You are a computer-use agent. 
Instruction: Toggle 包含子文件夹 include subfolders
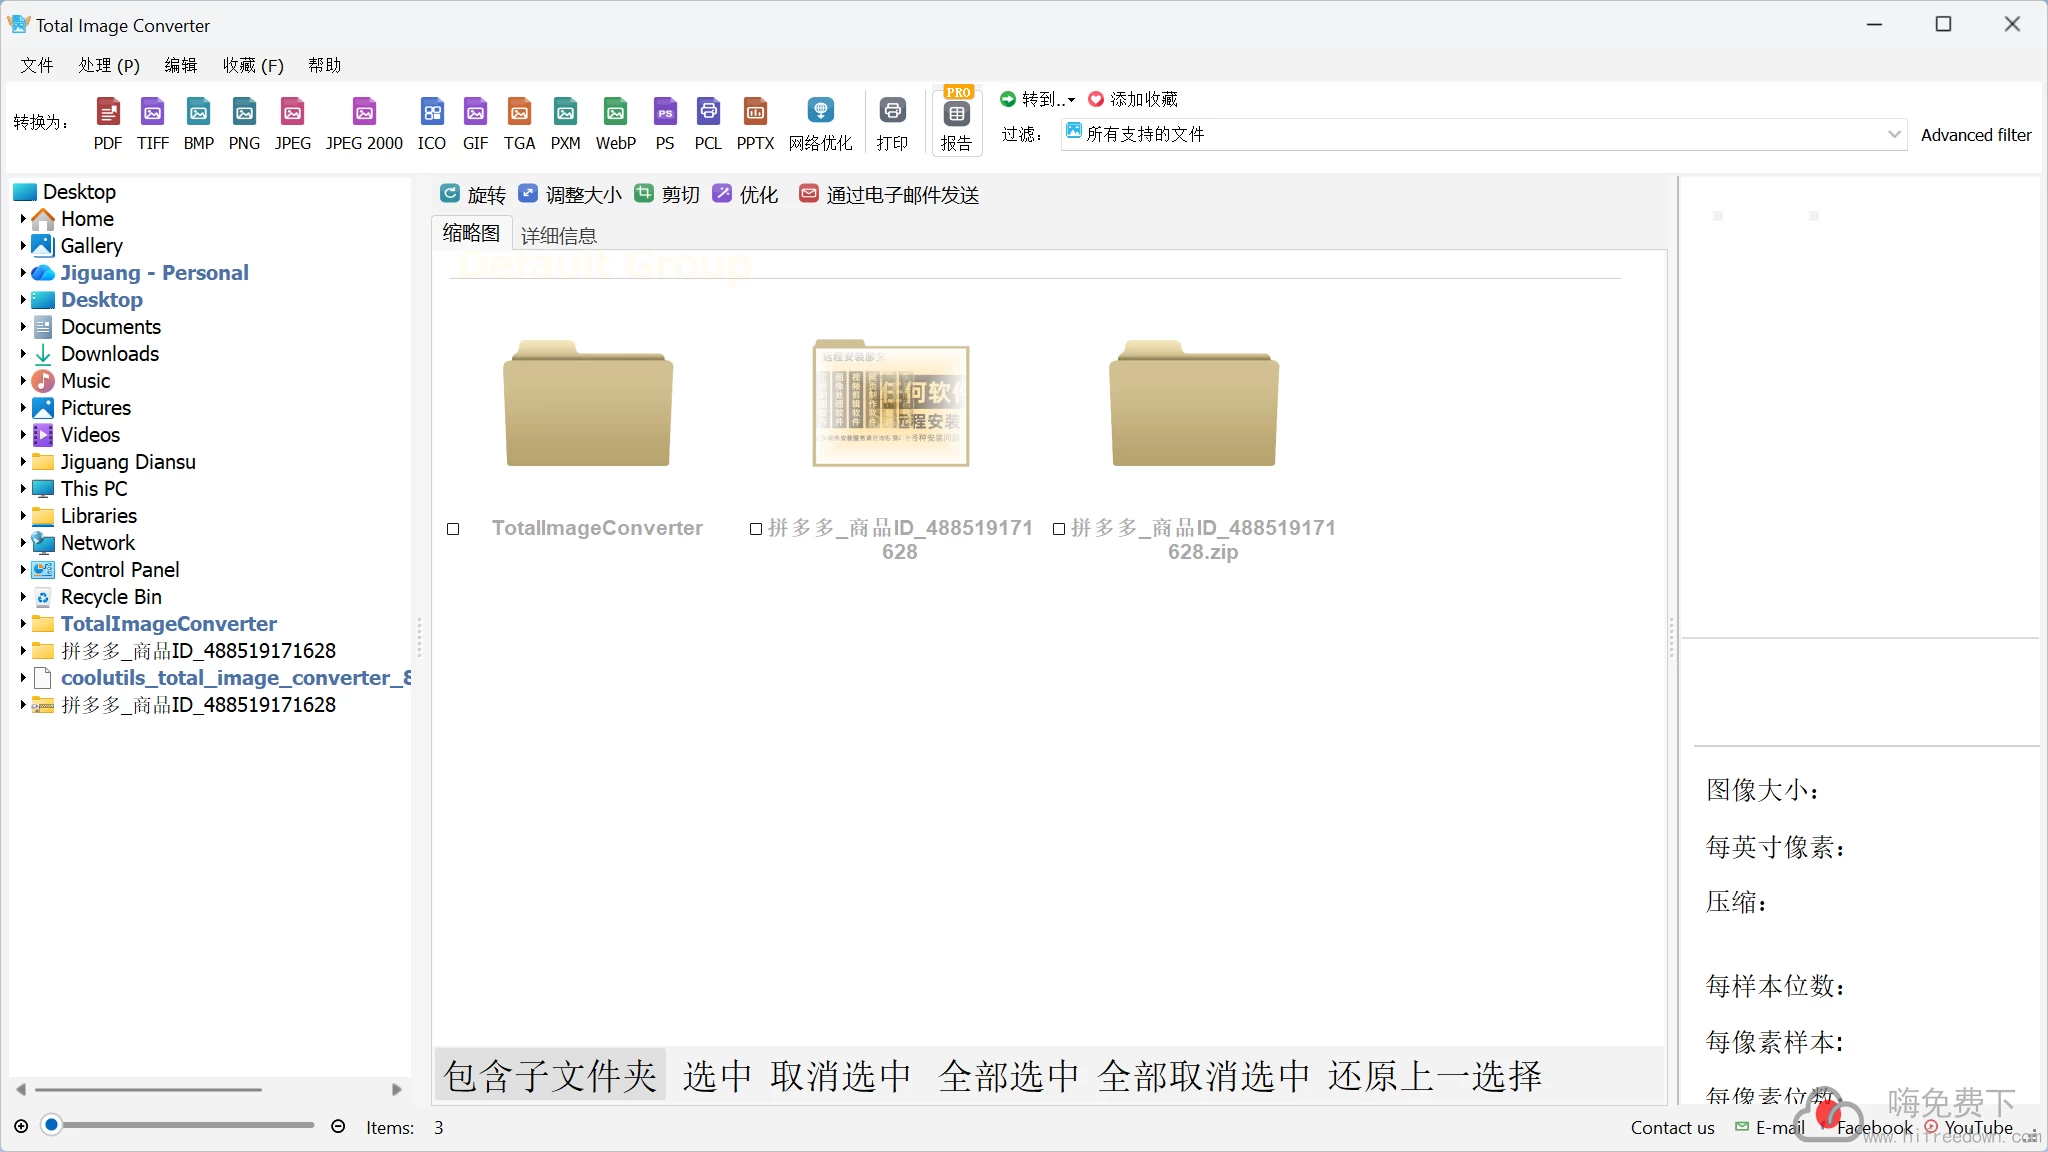point(551,1076)
